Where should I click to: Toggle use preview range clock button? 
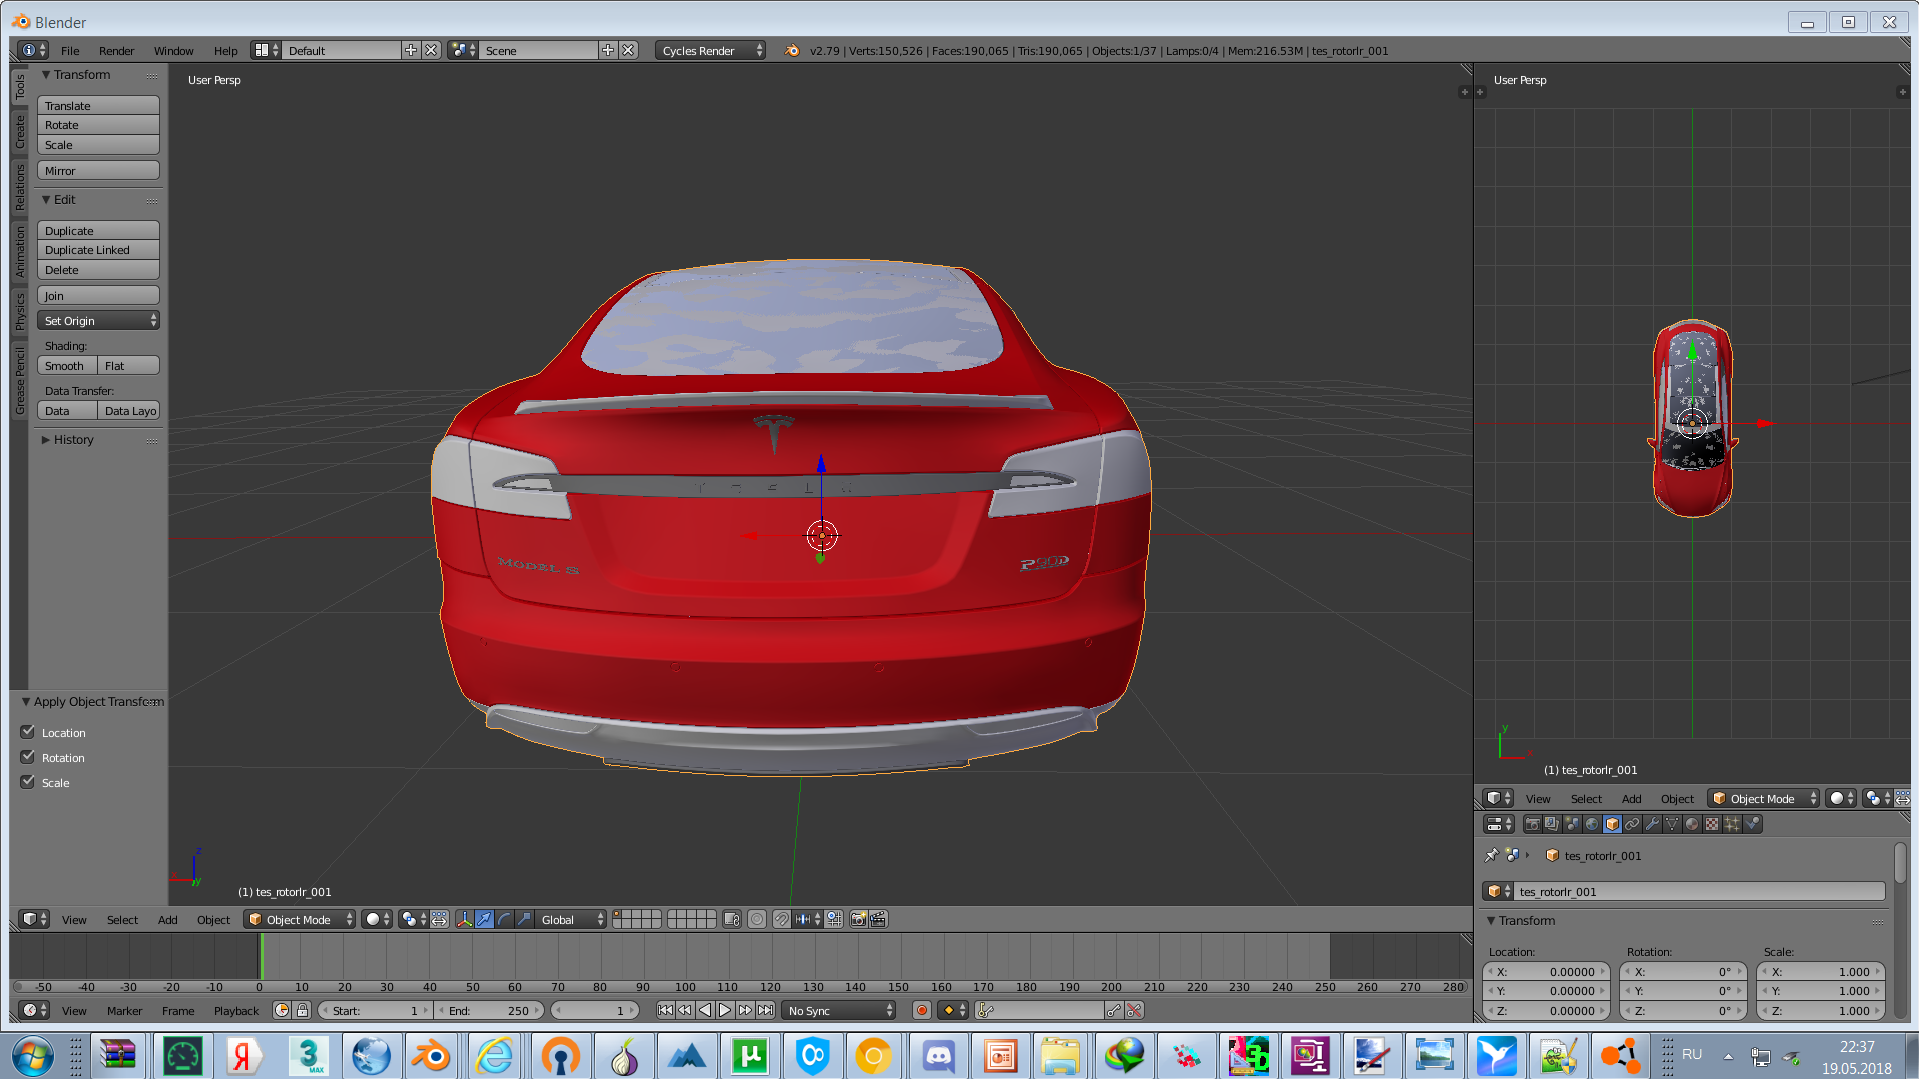pyautogui.click(x=282, y=1010)
